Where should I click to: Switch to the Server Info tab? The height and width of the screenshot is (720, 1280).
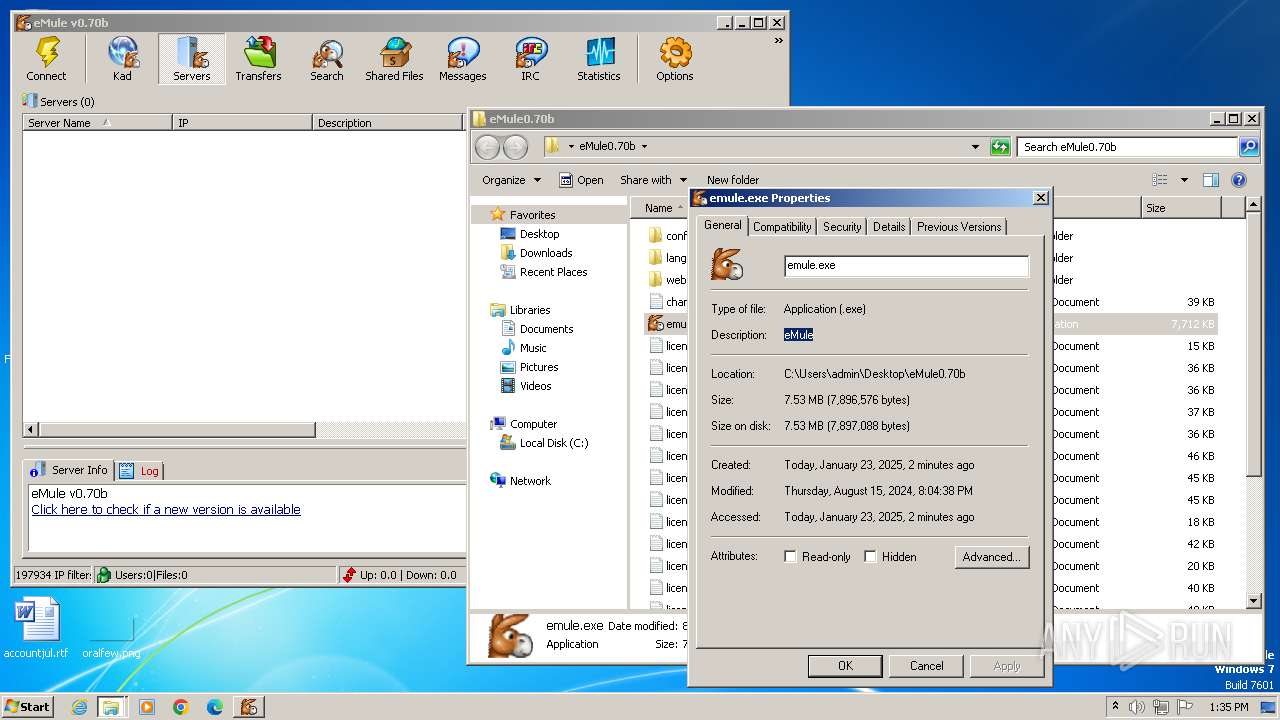[70, 470]
